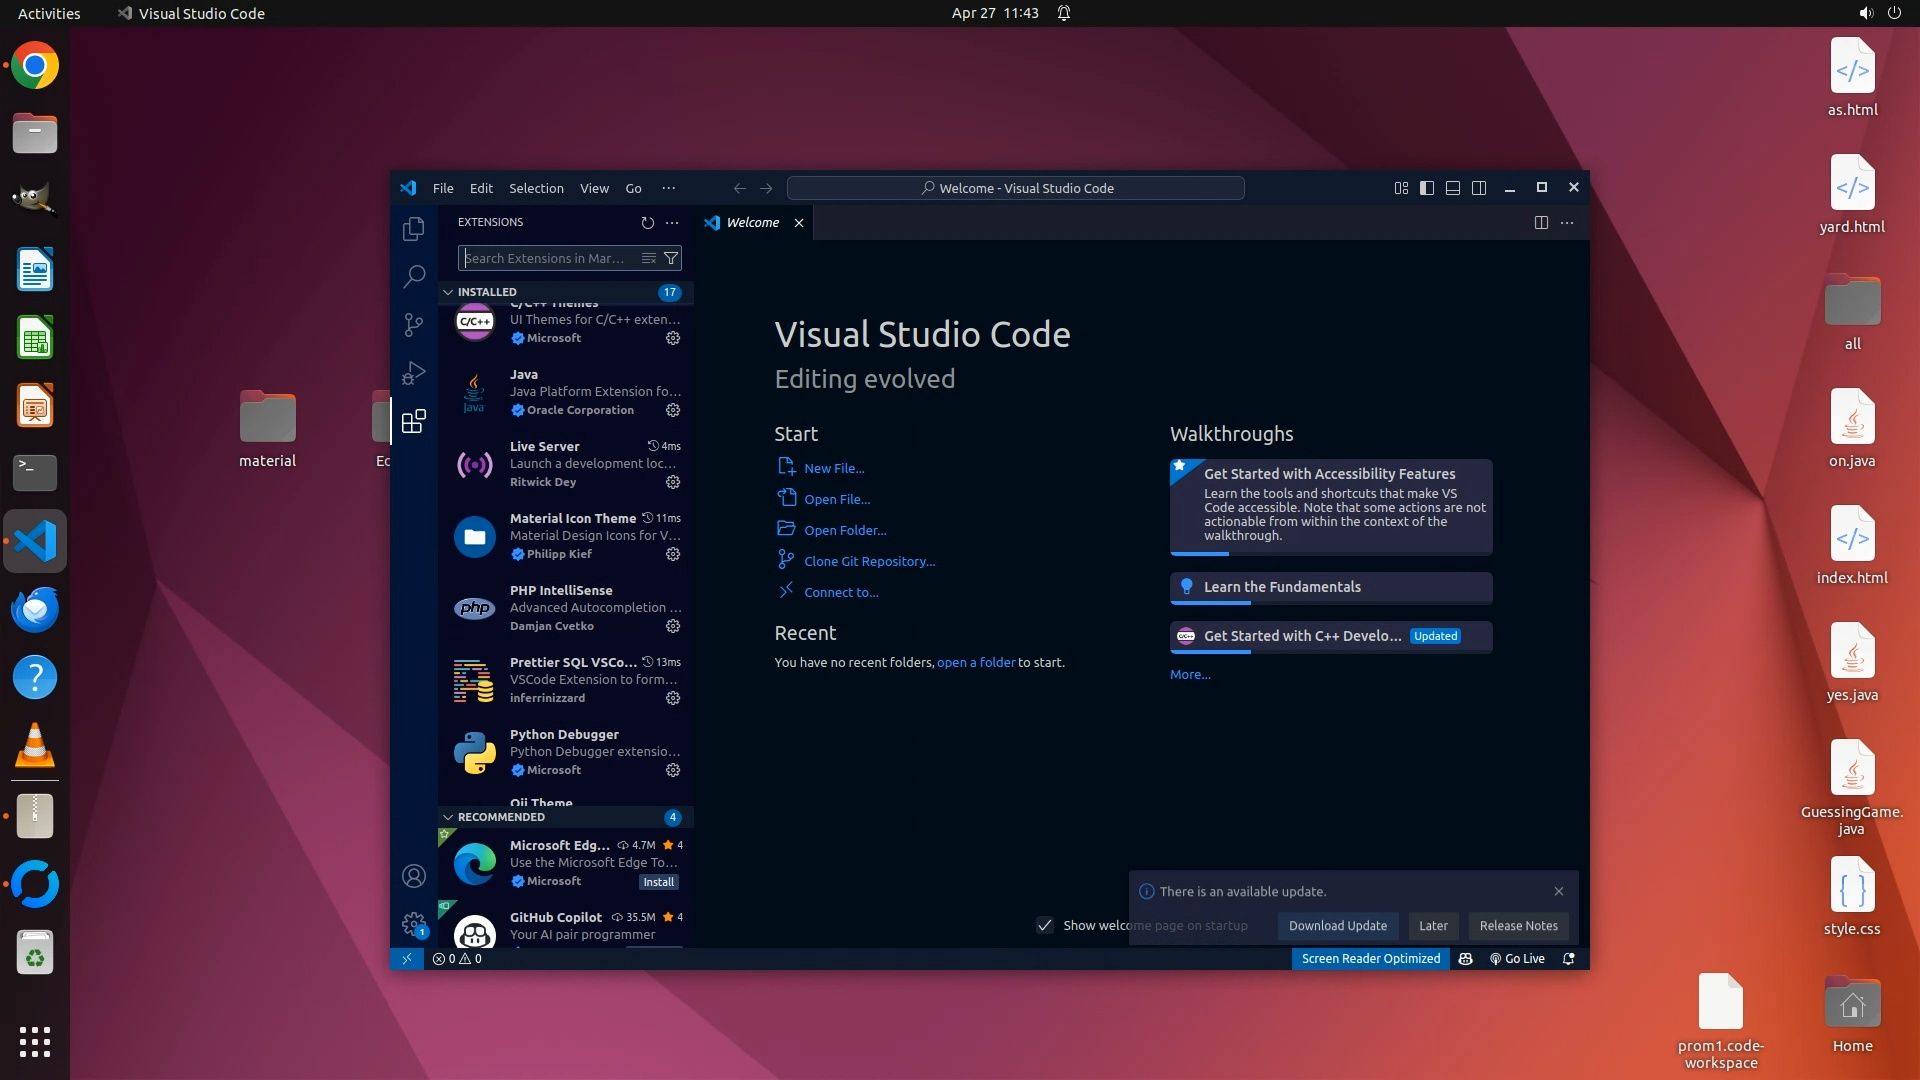Screen dimensions: 1920x1080
Task: Open the Live Server extension's gear settings
Action: (x=673, y=482)
